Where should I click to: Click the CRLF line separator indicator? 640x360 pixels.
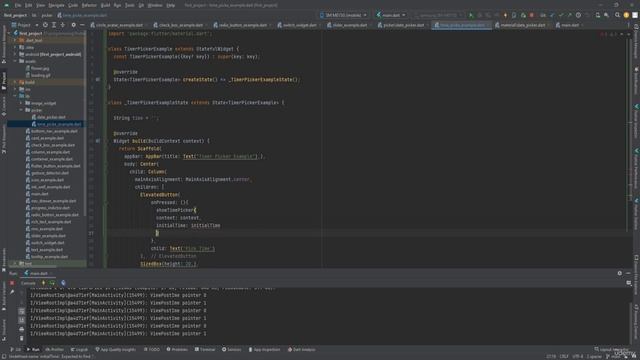pos(564,356)
